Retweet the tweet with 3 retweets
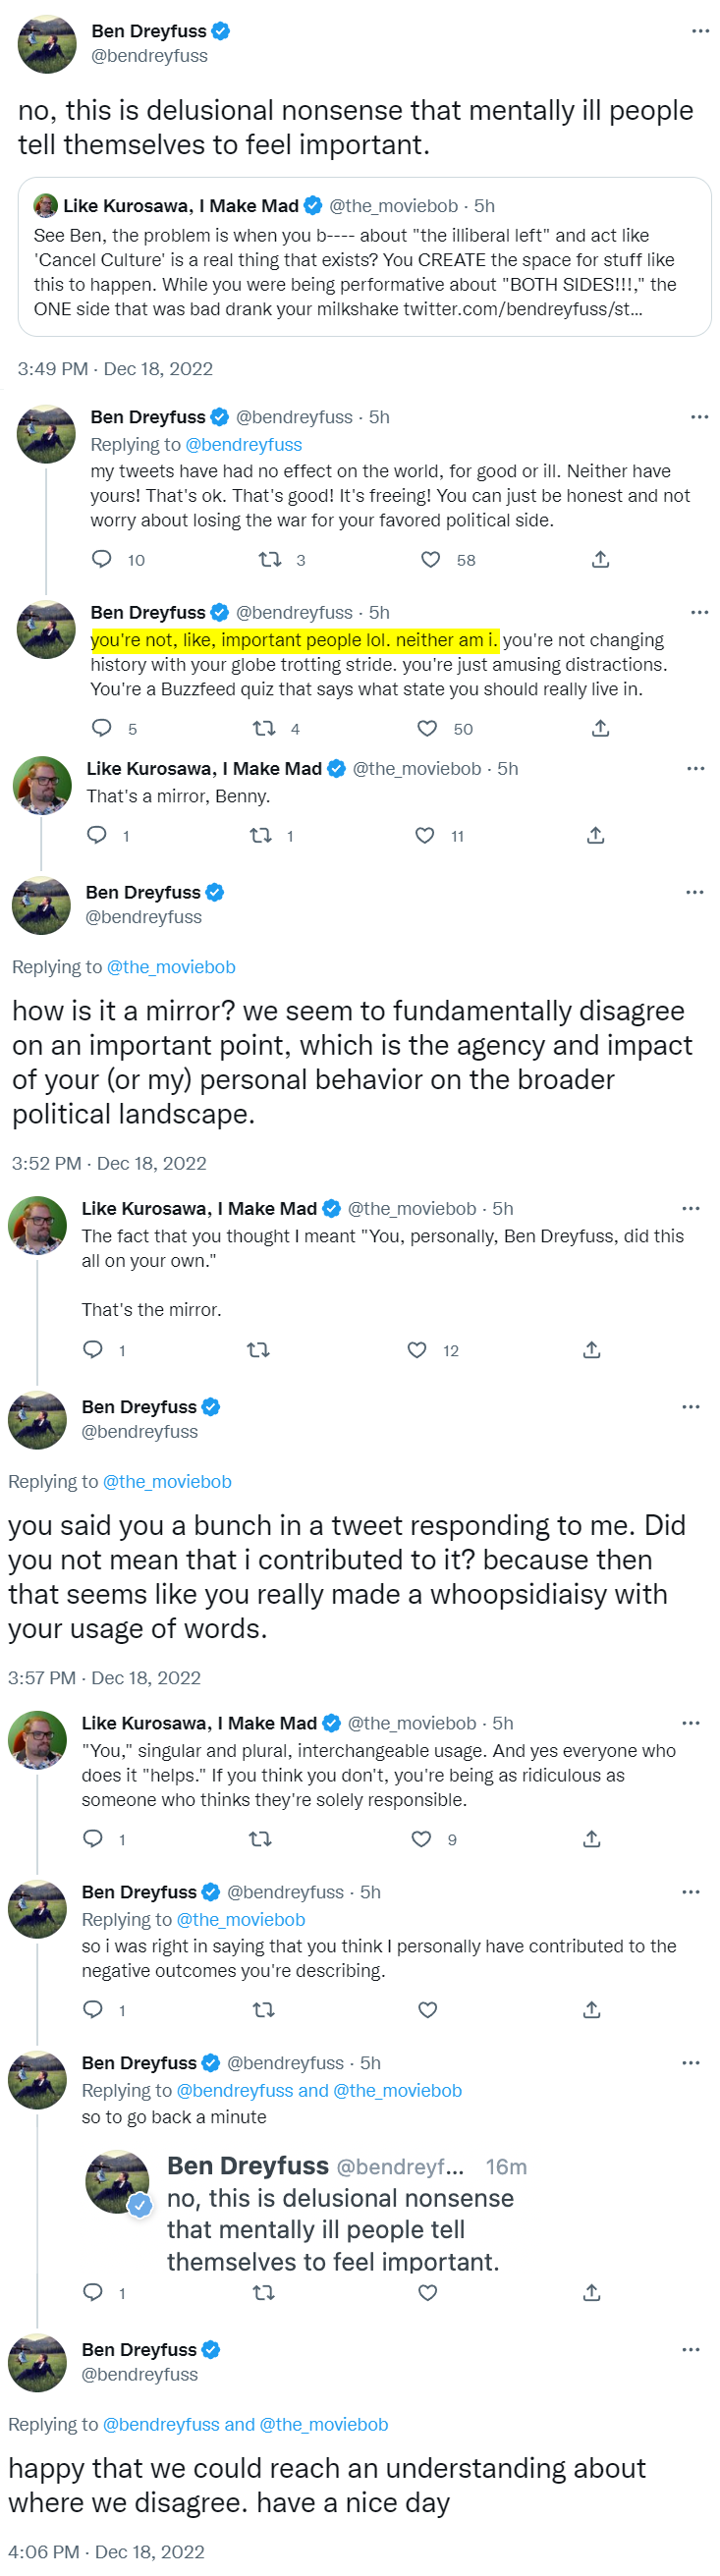The width and height of the screenshot is (720, 2576). (270, 559)
